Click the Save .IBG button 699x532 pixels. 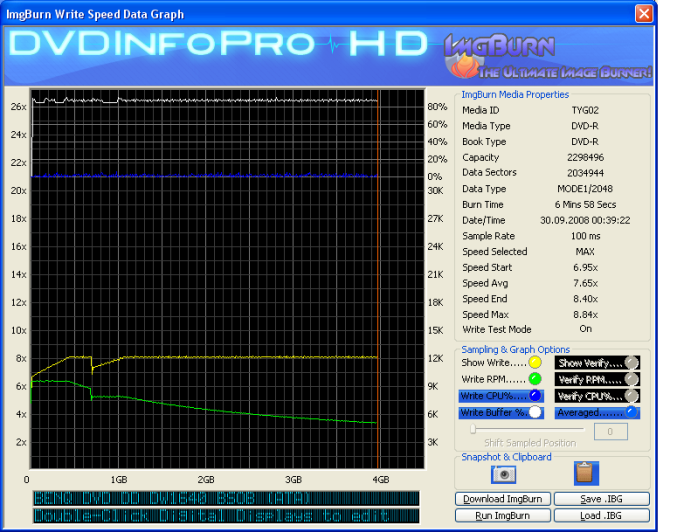602,499
